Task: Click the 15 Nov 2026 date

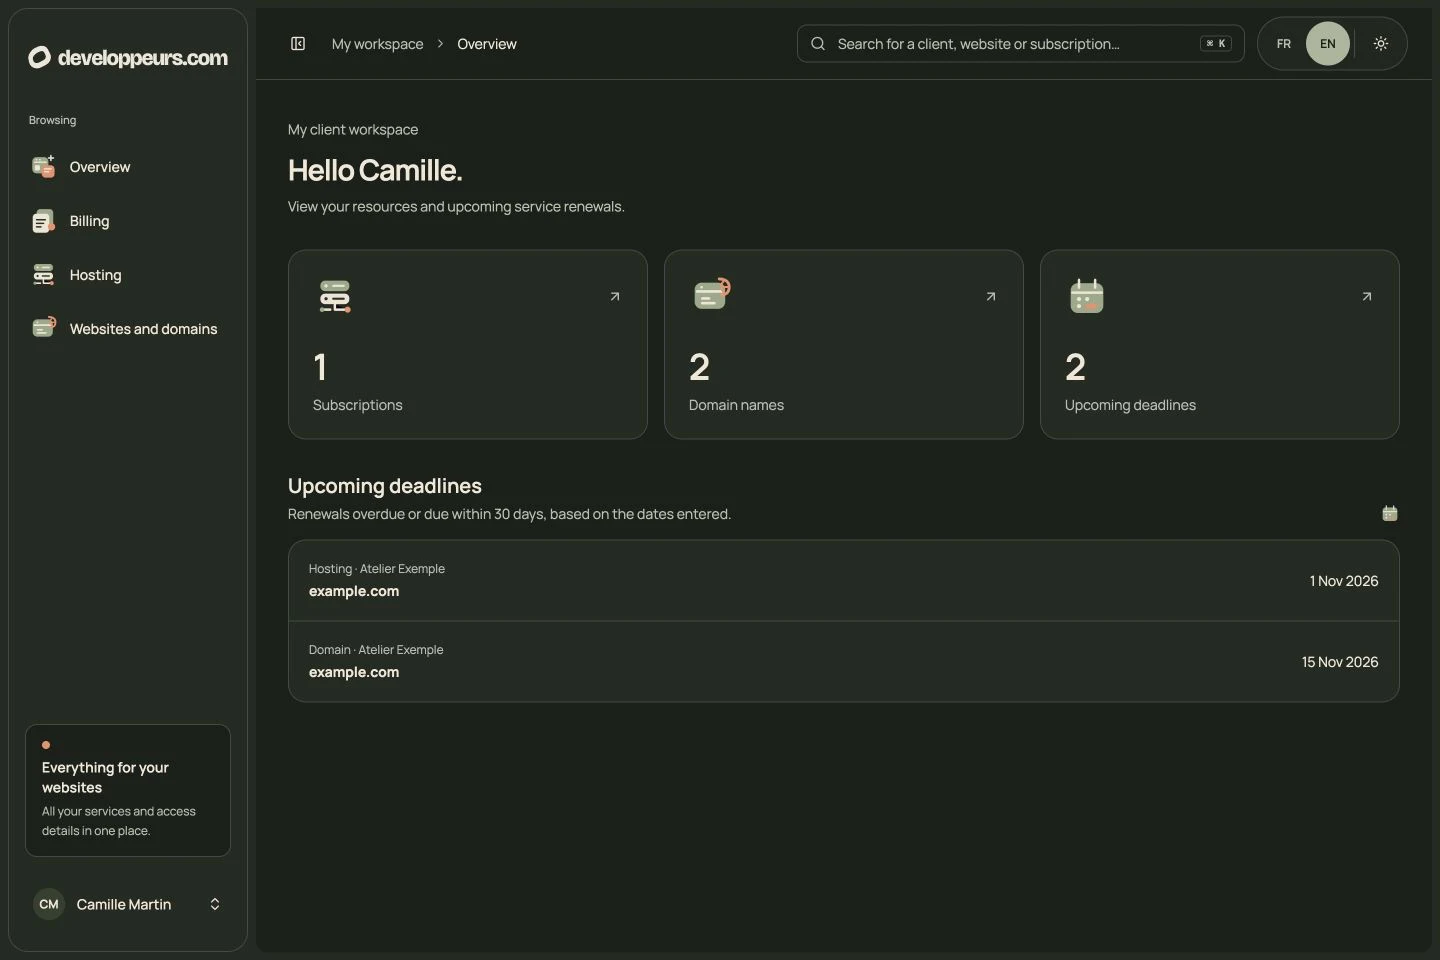Action: pyautogui.click(x=1340, y=662)
